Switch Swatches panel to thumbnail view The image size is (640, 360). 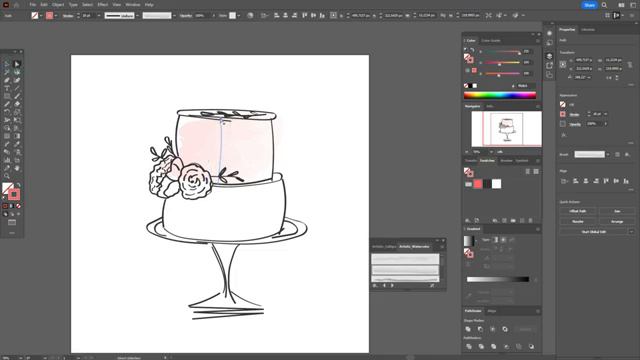pos(536,171)
